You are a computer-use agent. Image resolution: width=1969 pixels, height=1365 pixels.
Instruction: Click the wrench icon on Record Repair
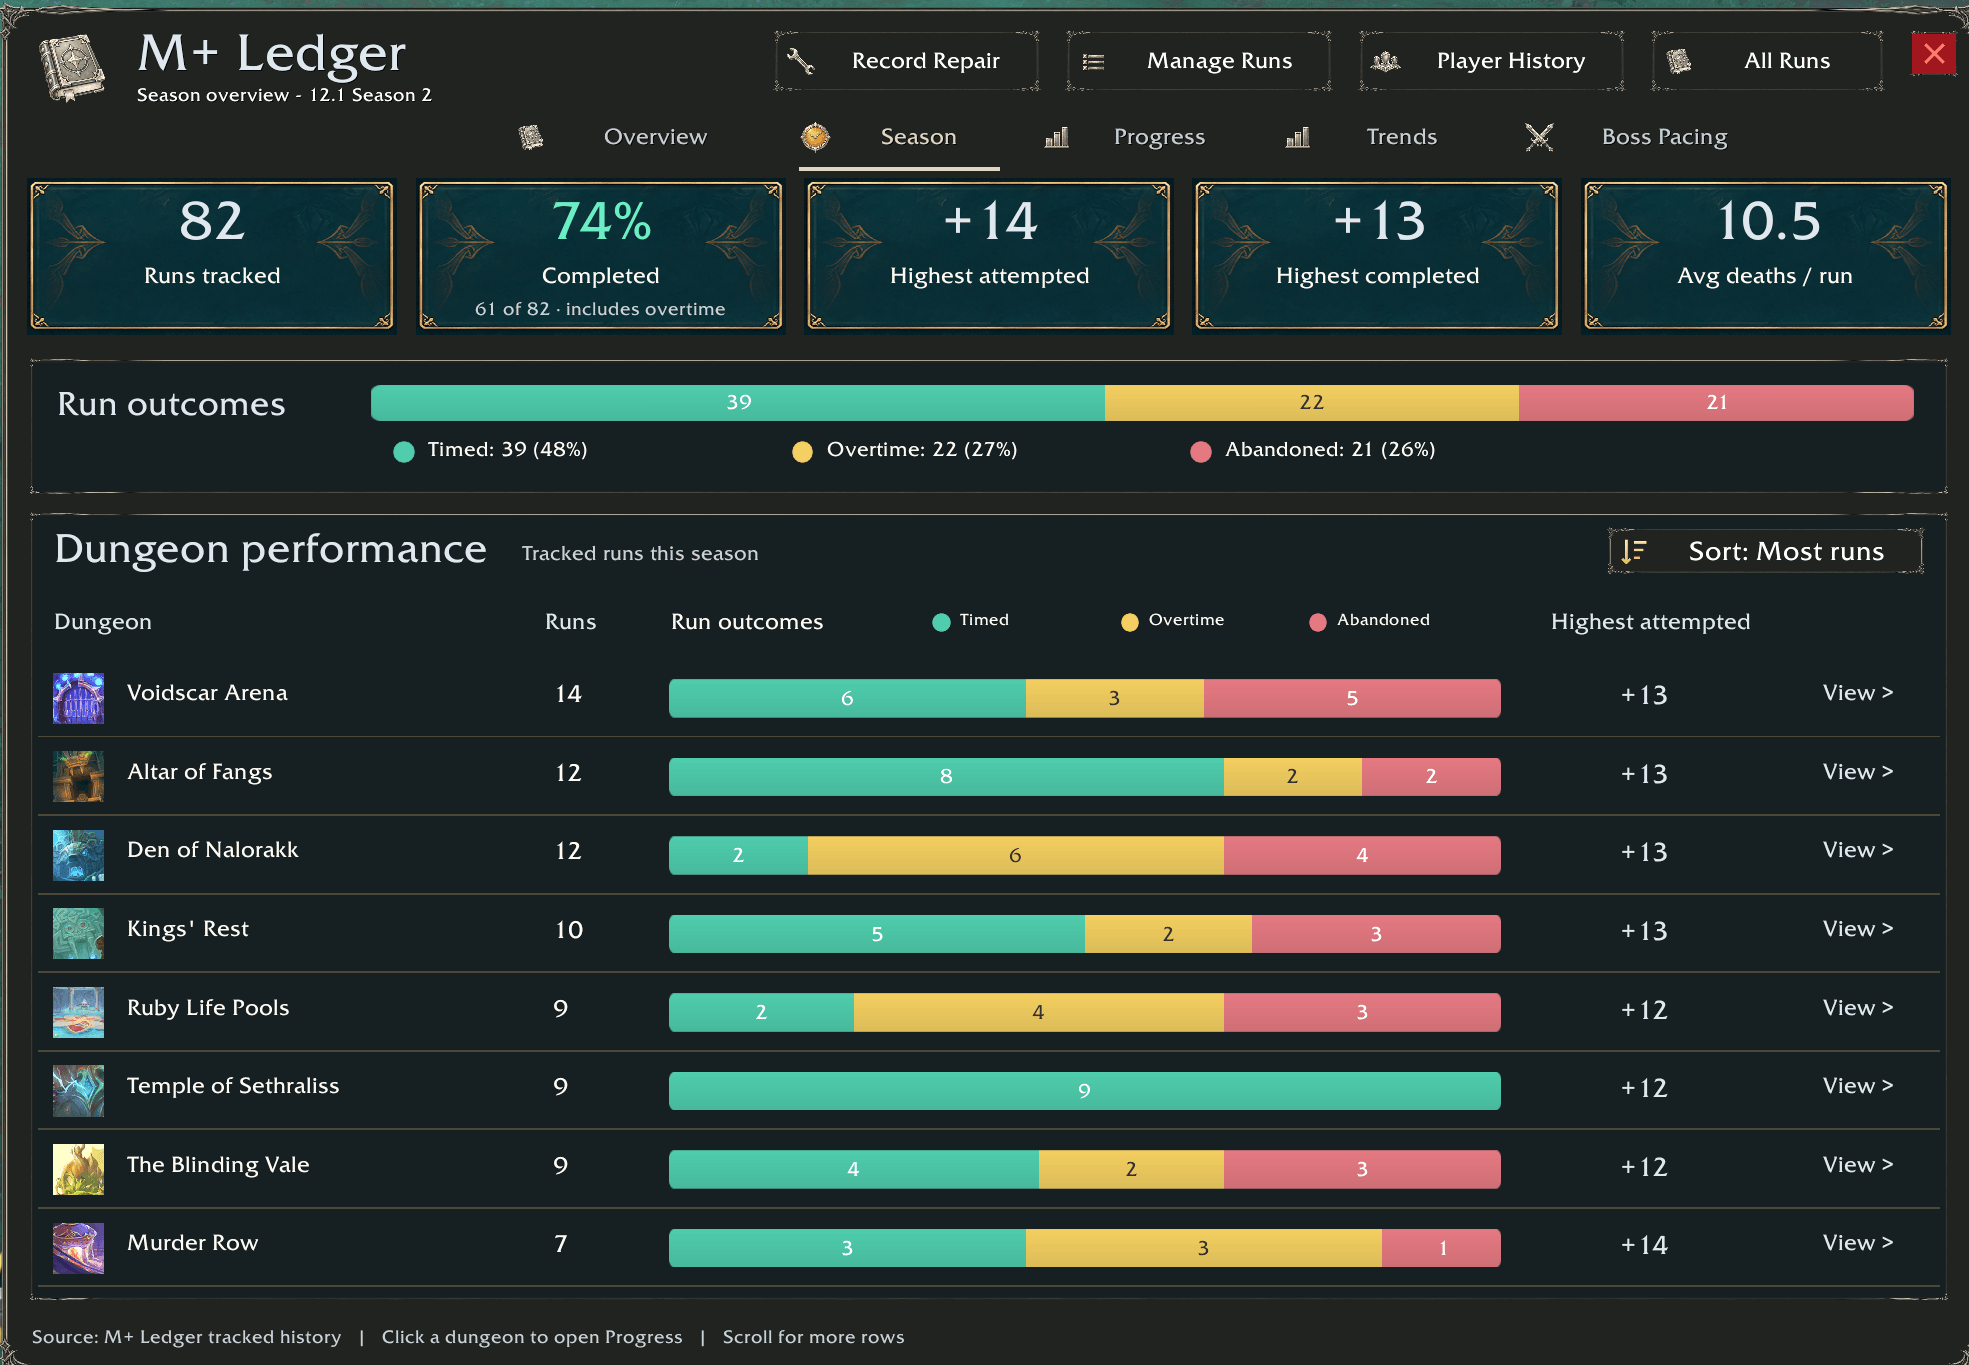point(800,61)
